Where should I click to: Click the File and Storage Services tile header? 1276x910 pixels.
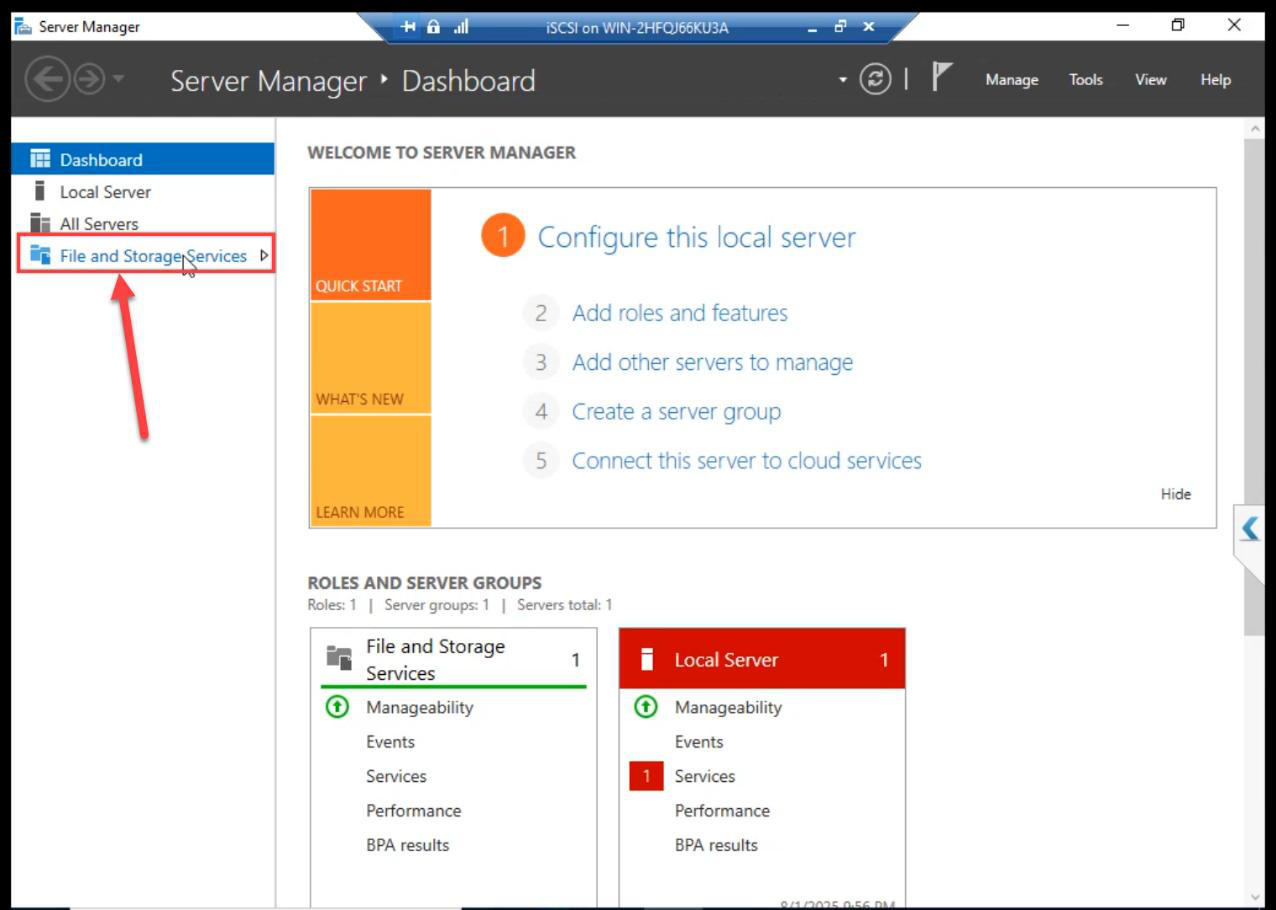point(454,659)
